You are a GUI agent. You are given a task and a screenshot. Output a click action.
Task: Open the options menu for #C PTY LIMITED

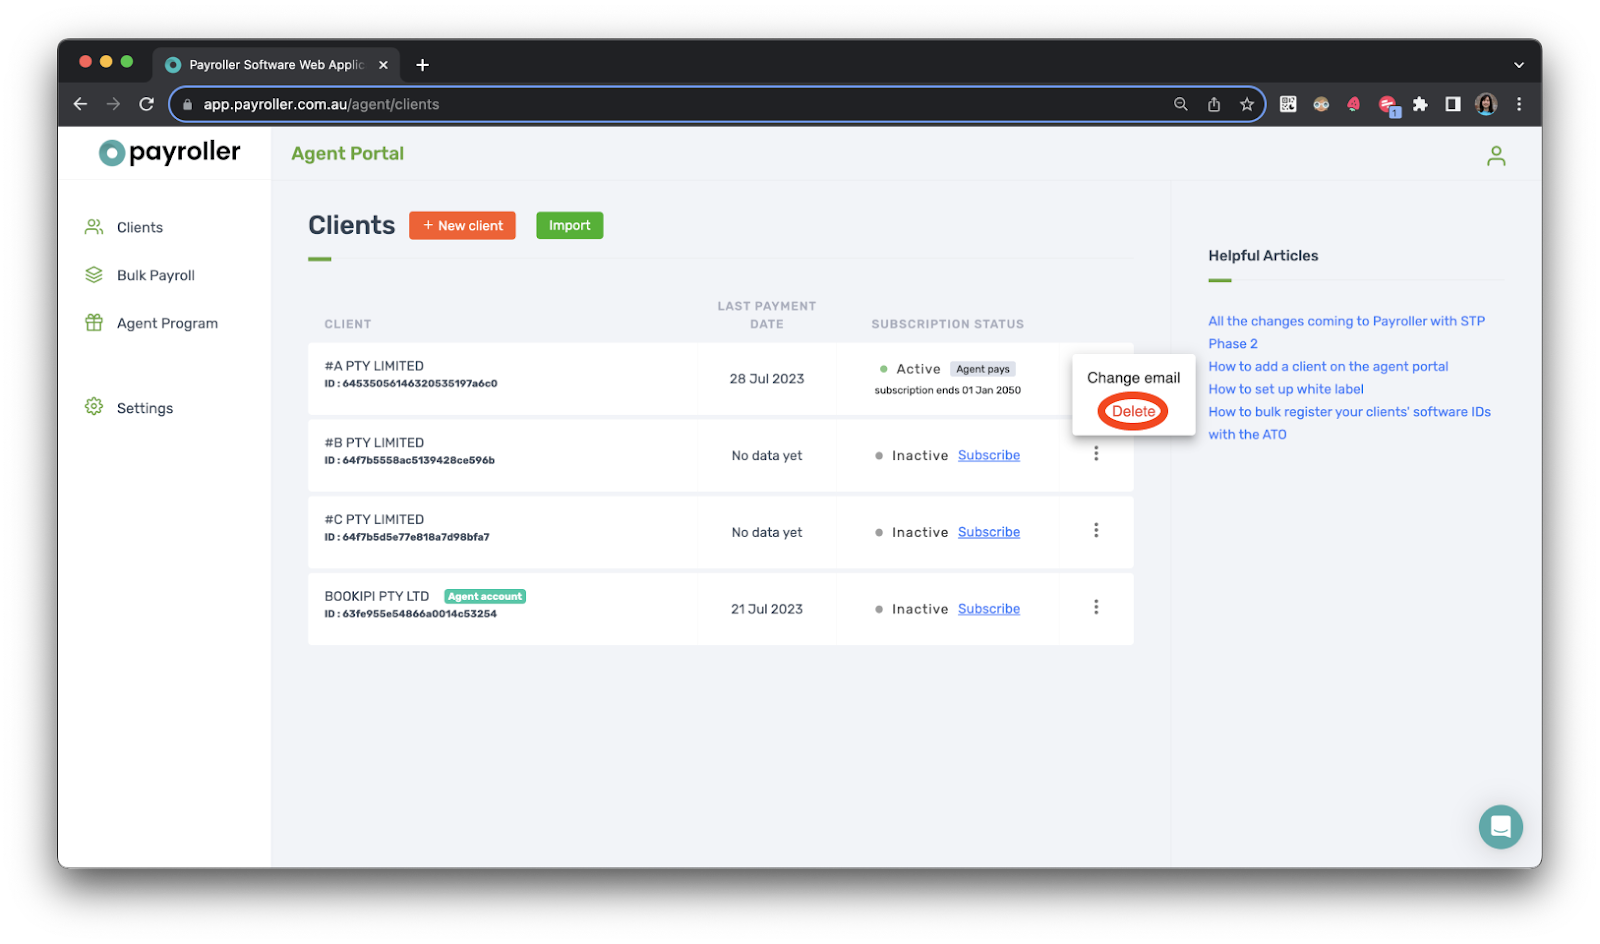[1096, 531]
